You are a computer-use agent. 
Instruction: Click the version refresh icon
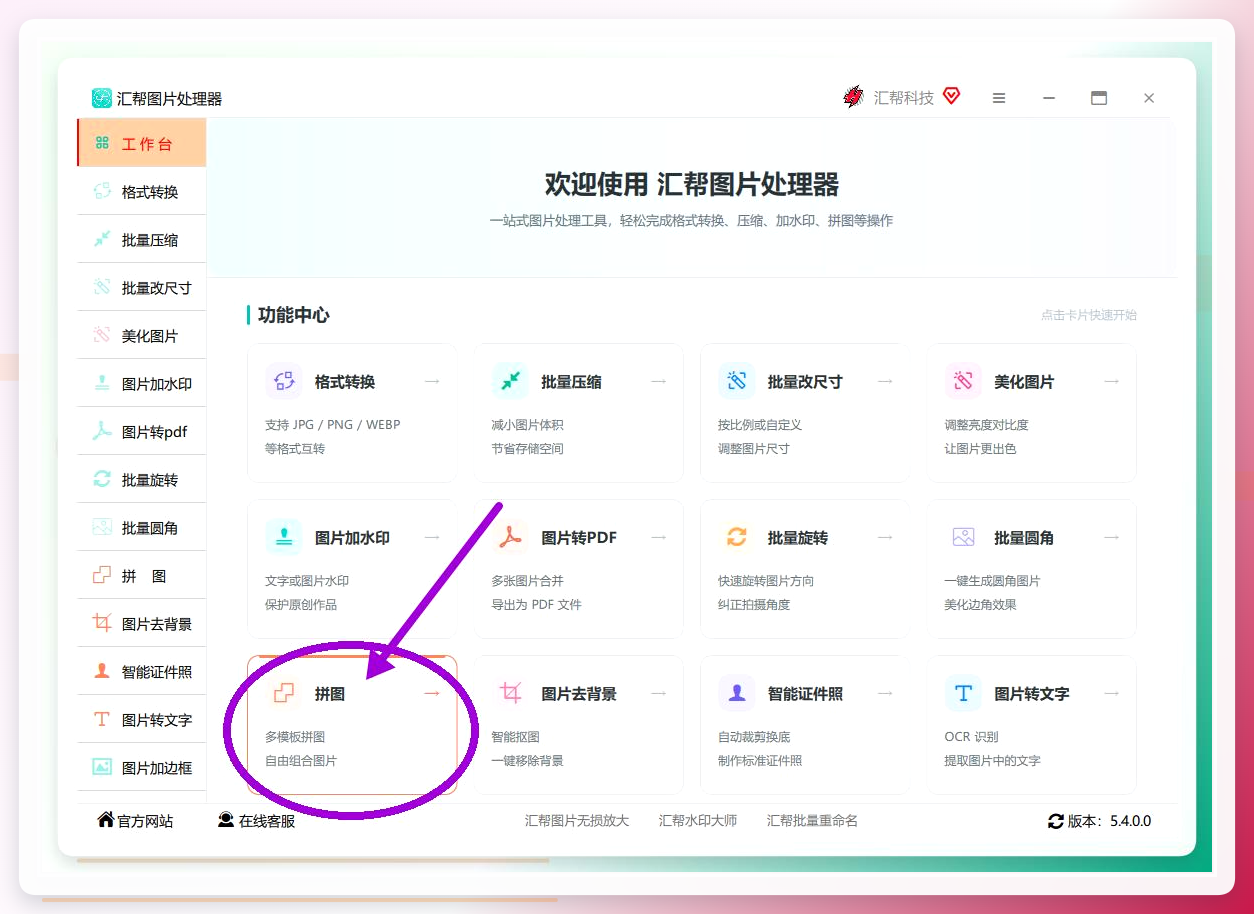point(1056,821)
